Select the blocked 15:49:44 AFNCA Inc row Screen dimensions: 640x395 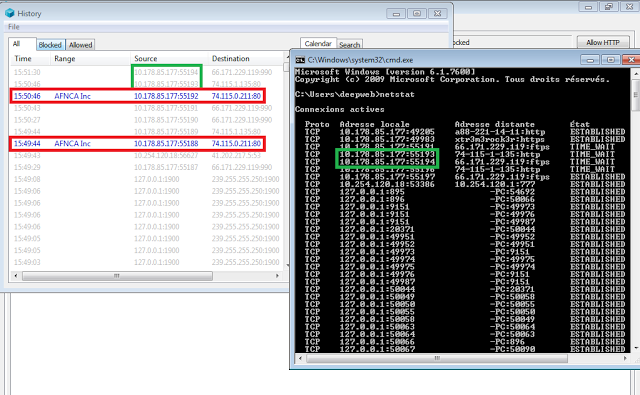[x=138, y=144]
